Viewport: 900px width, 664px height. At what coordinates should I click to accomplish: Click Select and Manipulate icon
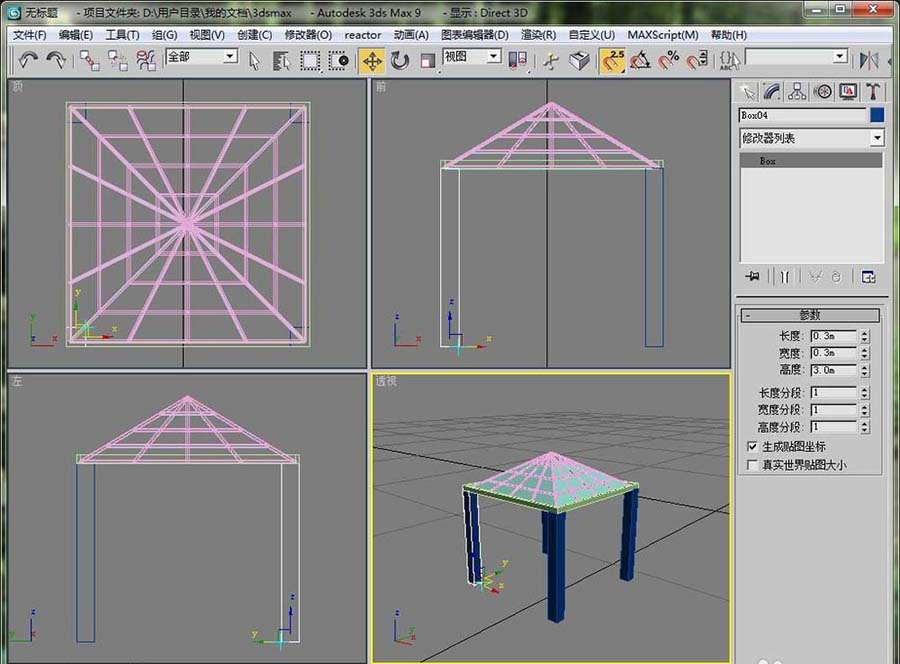coord(551,61)
